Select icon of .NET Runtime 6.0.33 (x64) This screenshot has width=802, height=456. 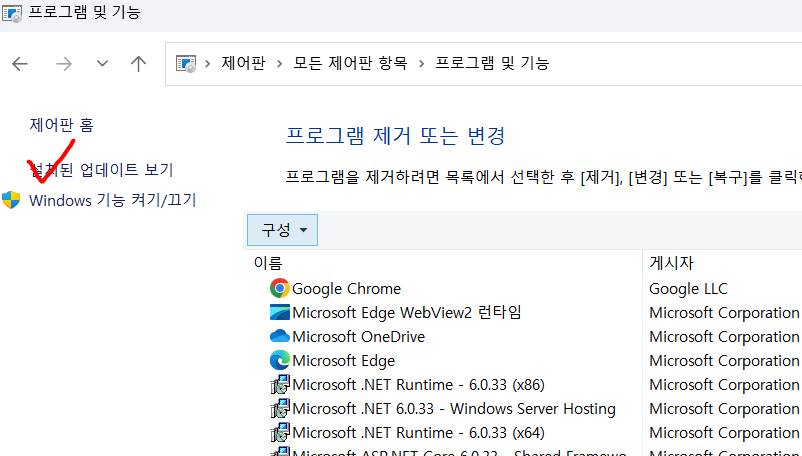tap(280, 432)
